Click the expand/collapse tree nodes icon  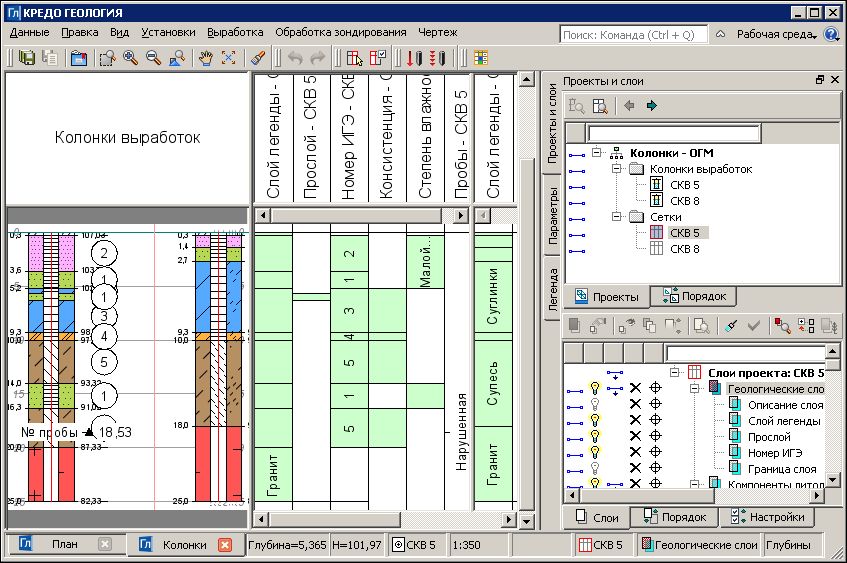click(806, 326)
